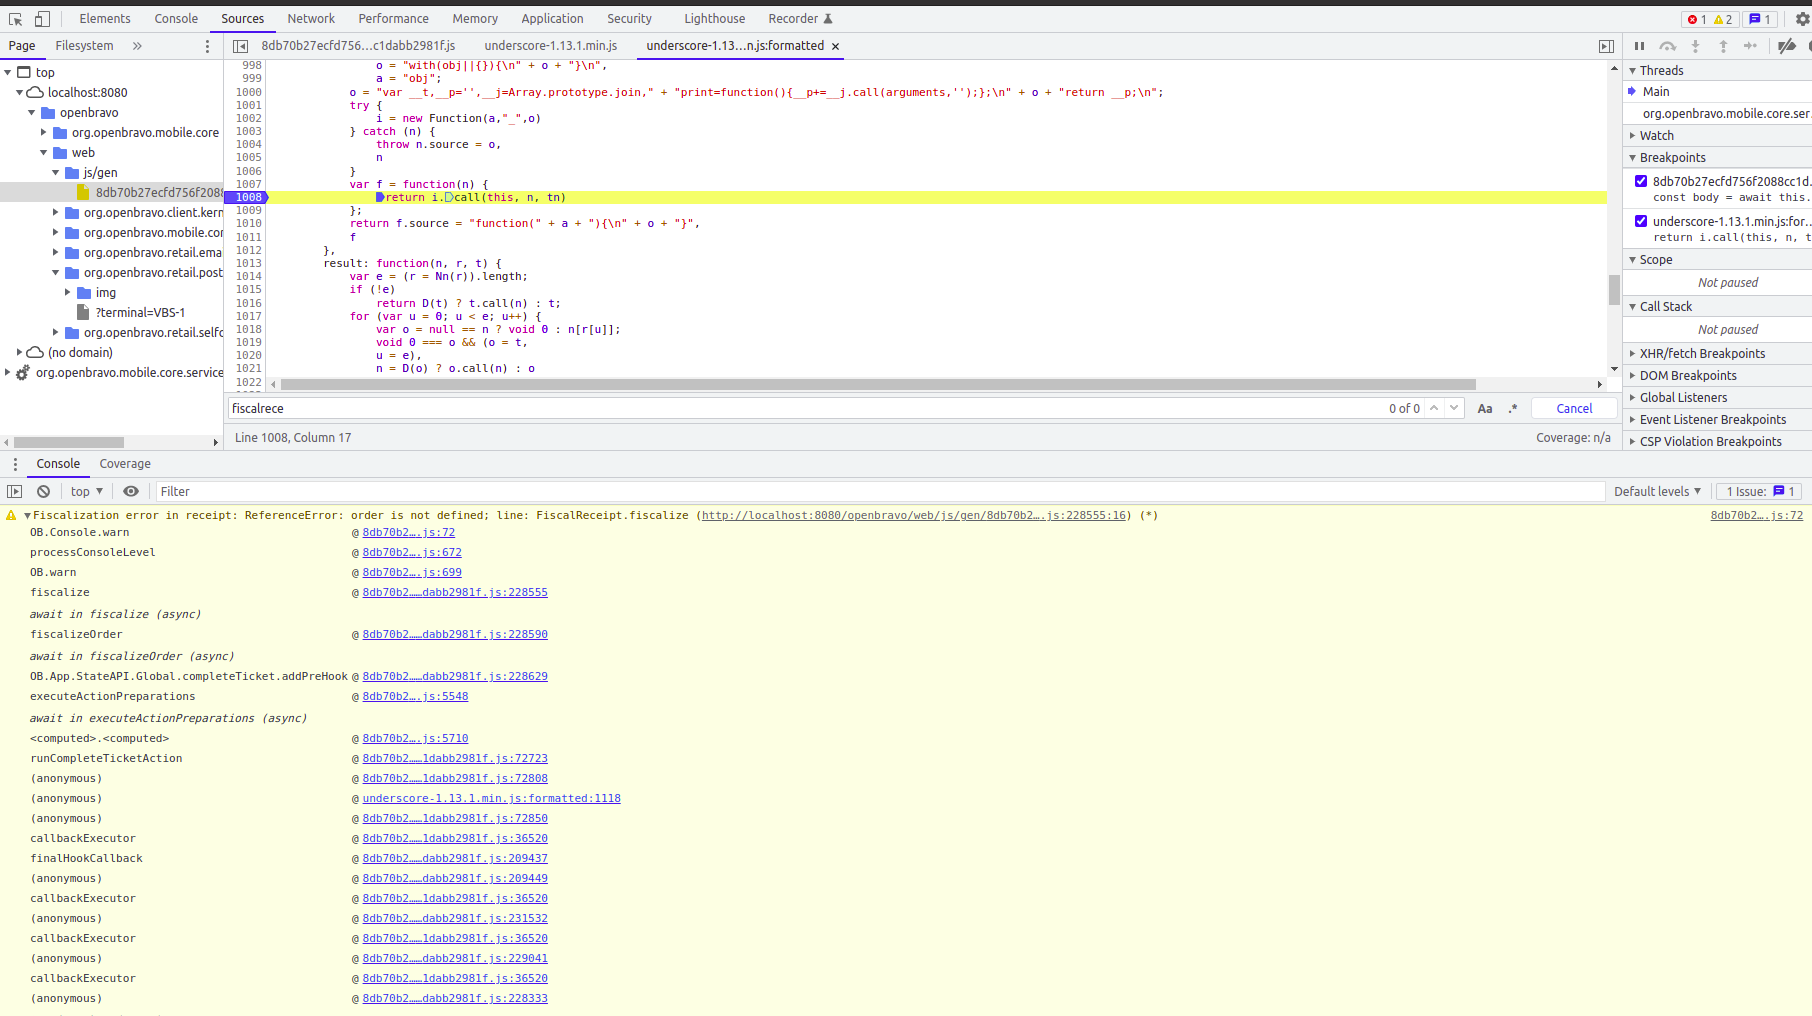Hide the navigator sidebar pane

[x=240, y=46]
